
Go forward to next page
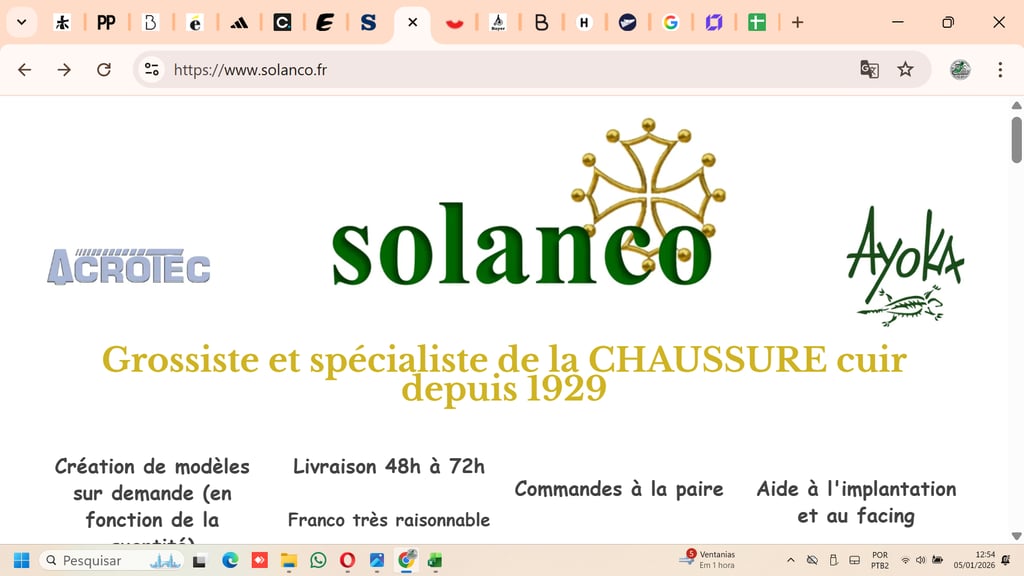tap(64, 69)
